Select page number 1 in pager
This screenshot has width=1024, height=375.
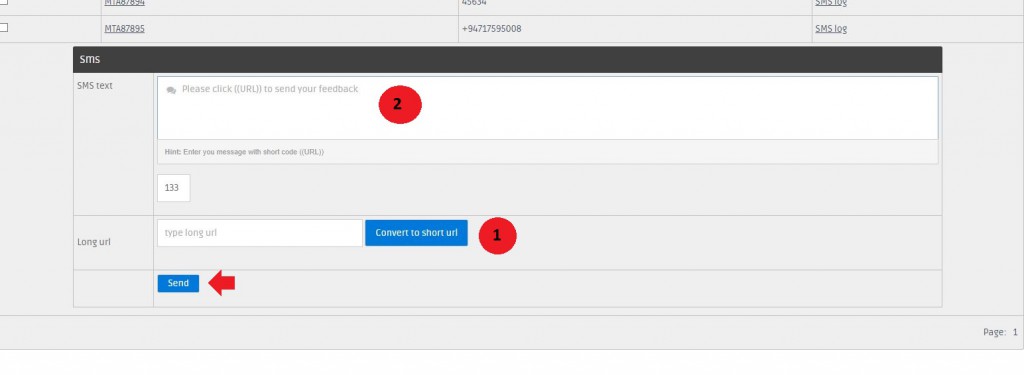[1015, 332]
